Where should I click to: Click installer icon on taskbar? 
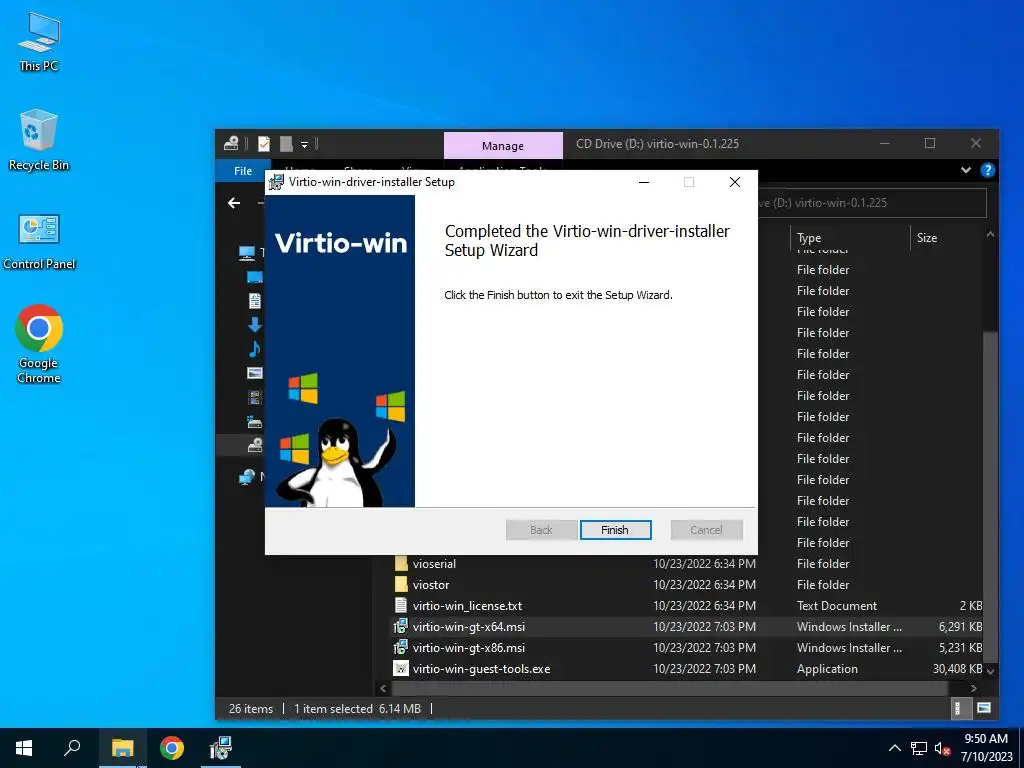[221, 748]
